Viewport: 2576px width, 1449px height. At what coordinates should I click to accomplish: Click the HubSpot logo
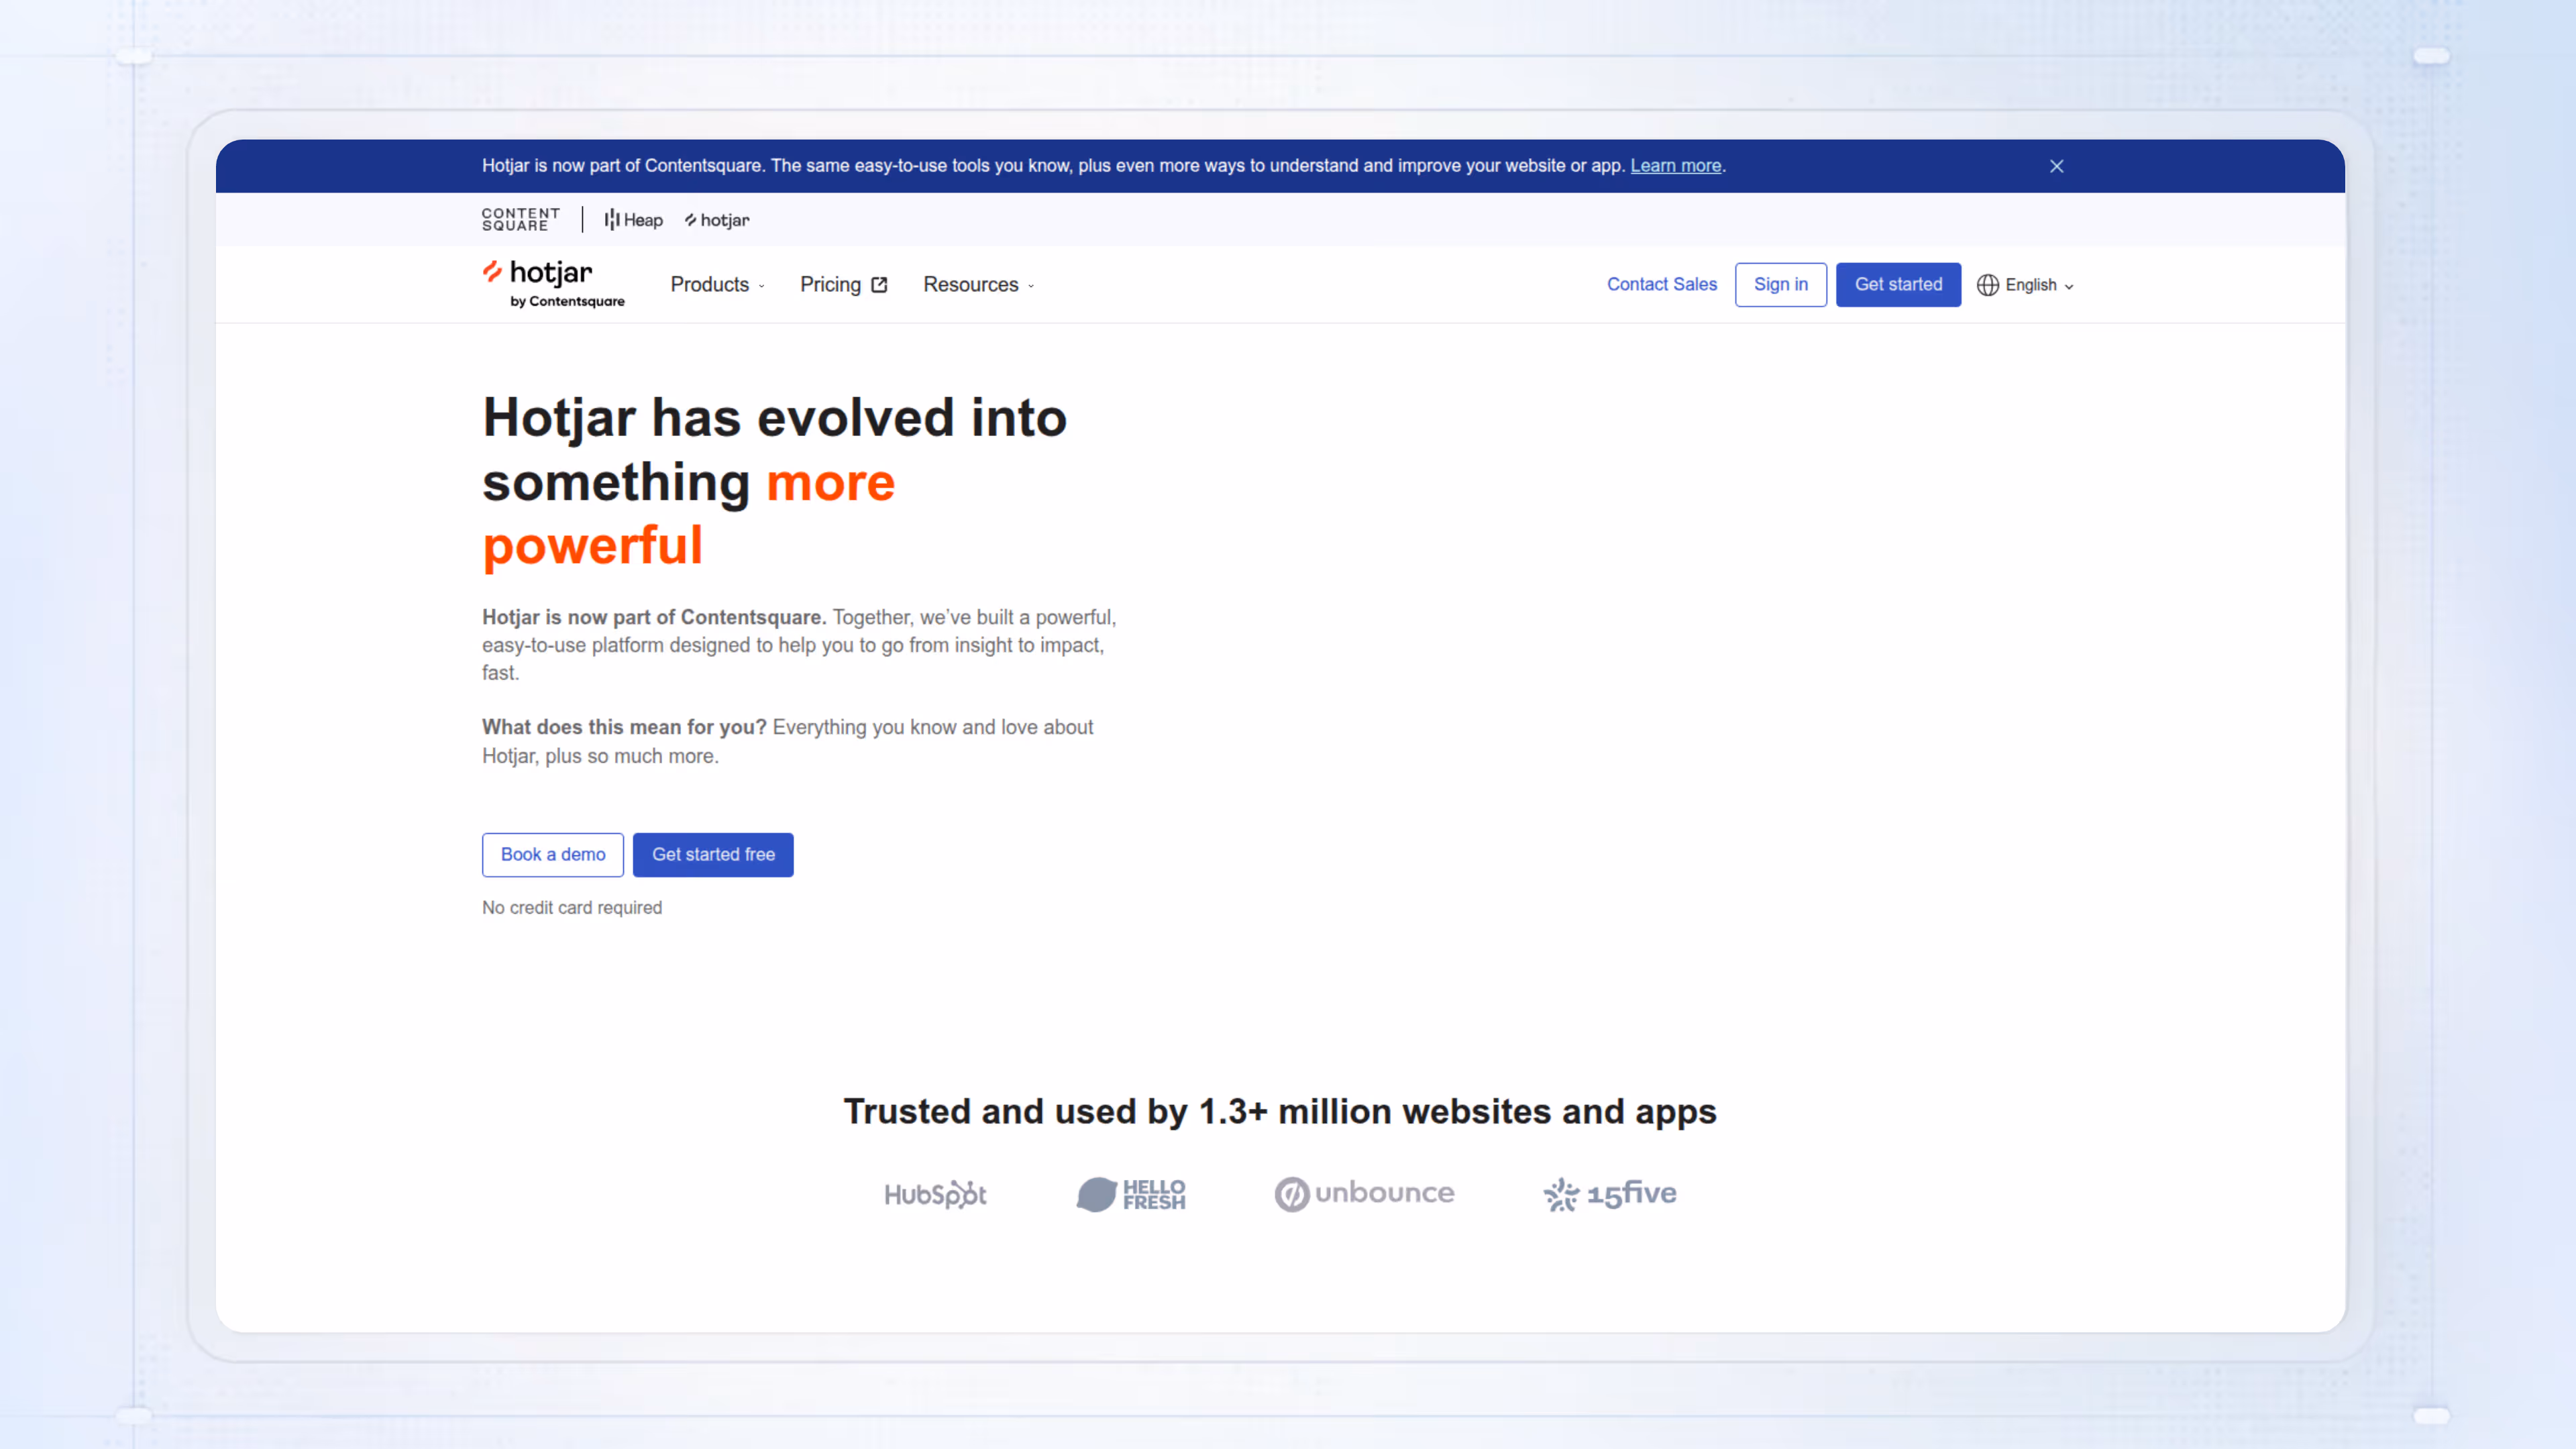935,1194
